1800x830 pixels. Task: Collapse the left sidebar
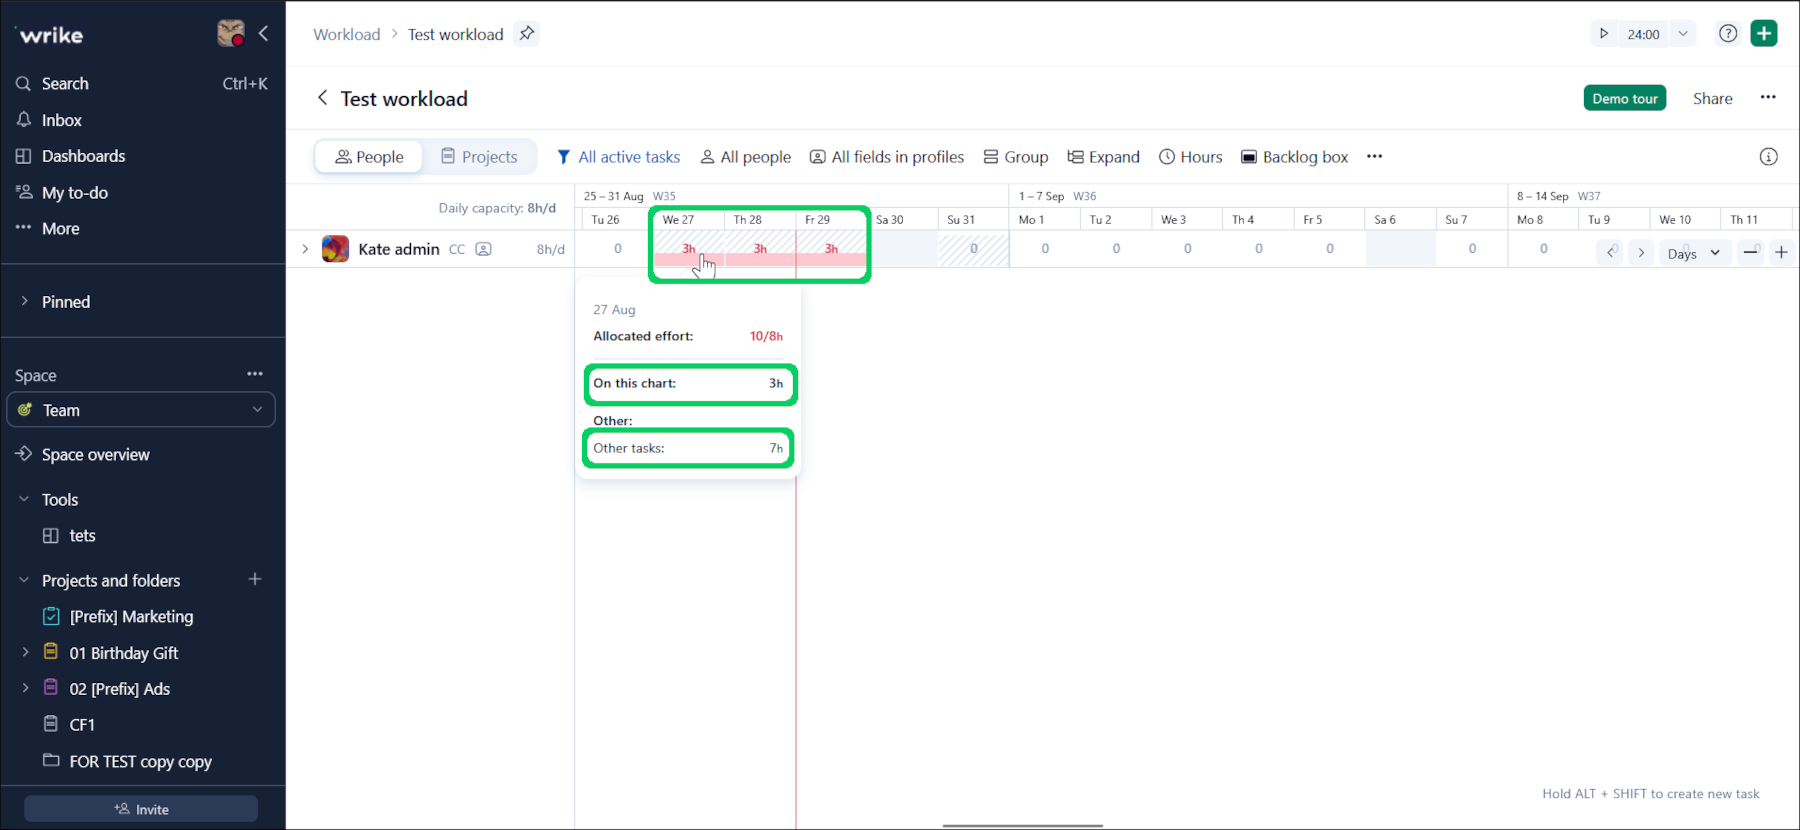tap(264, 34)
